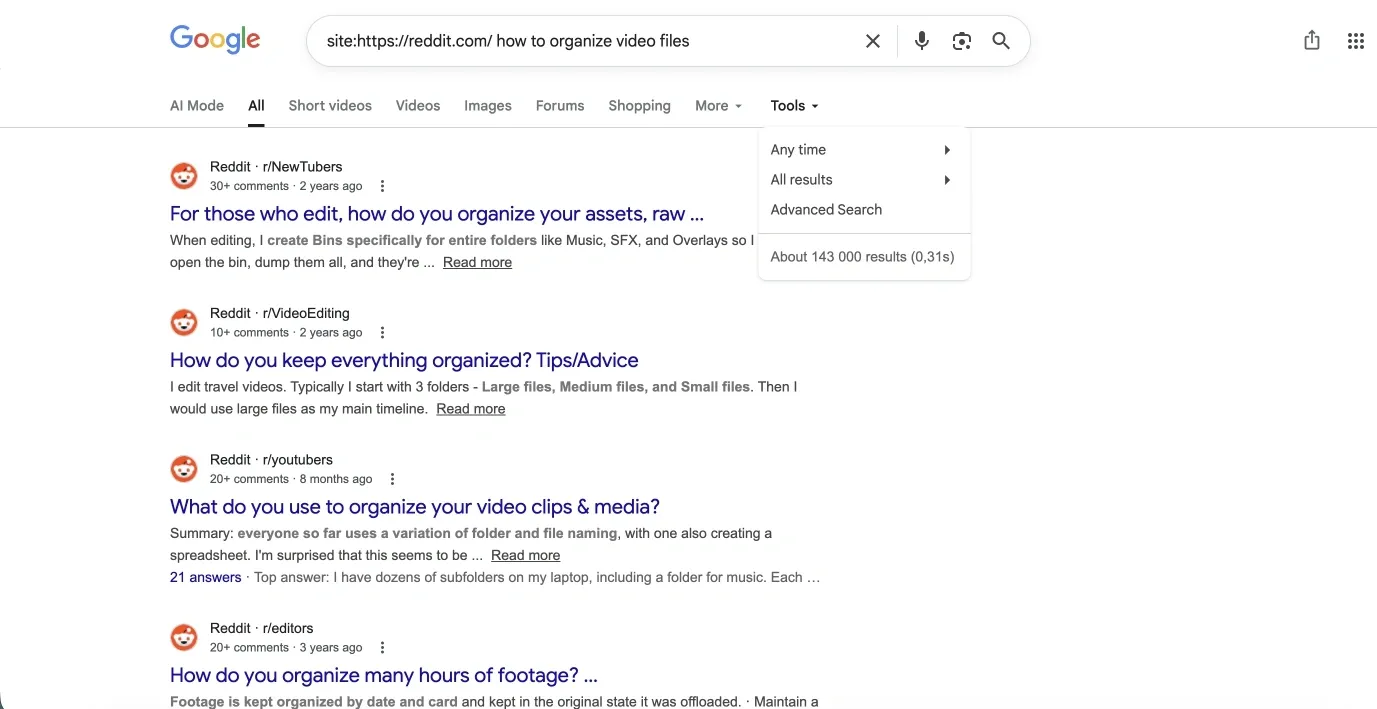The image size is (1377, 709).
Task: Click the share icon at top right
Action: [1312, 41]
